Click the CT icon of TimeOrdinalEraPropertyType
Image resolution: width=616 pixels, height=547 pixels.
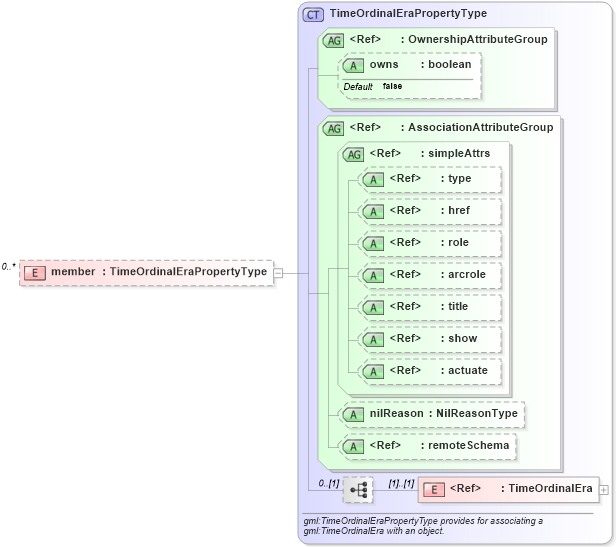point(313,15)
